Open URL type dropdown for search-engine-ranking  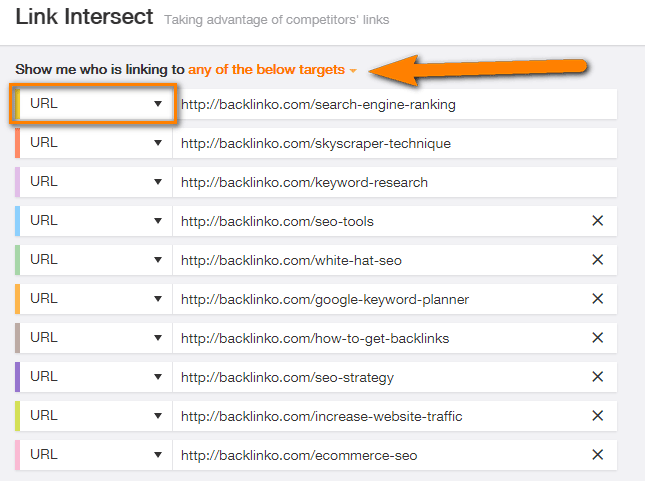point(95,104)
